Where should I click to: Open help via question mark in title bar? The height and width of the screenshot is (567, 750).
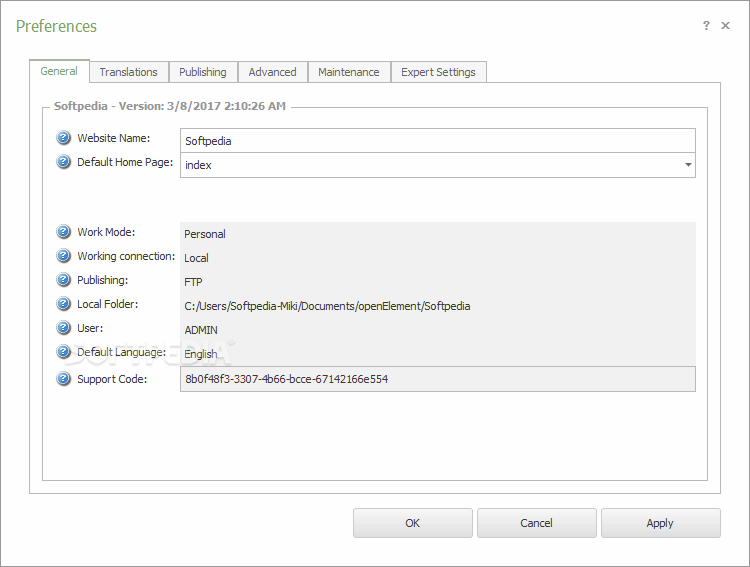pyautogui.click(x=706, y=25)
